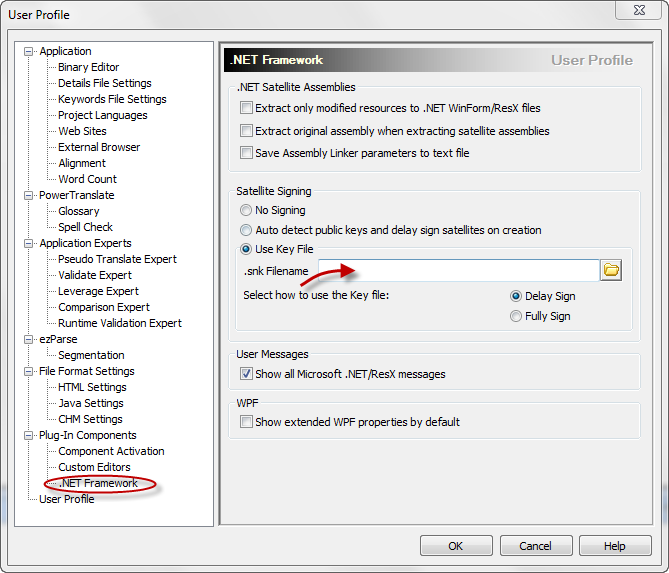Select Auto detect public keys option

246,230
